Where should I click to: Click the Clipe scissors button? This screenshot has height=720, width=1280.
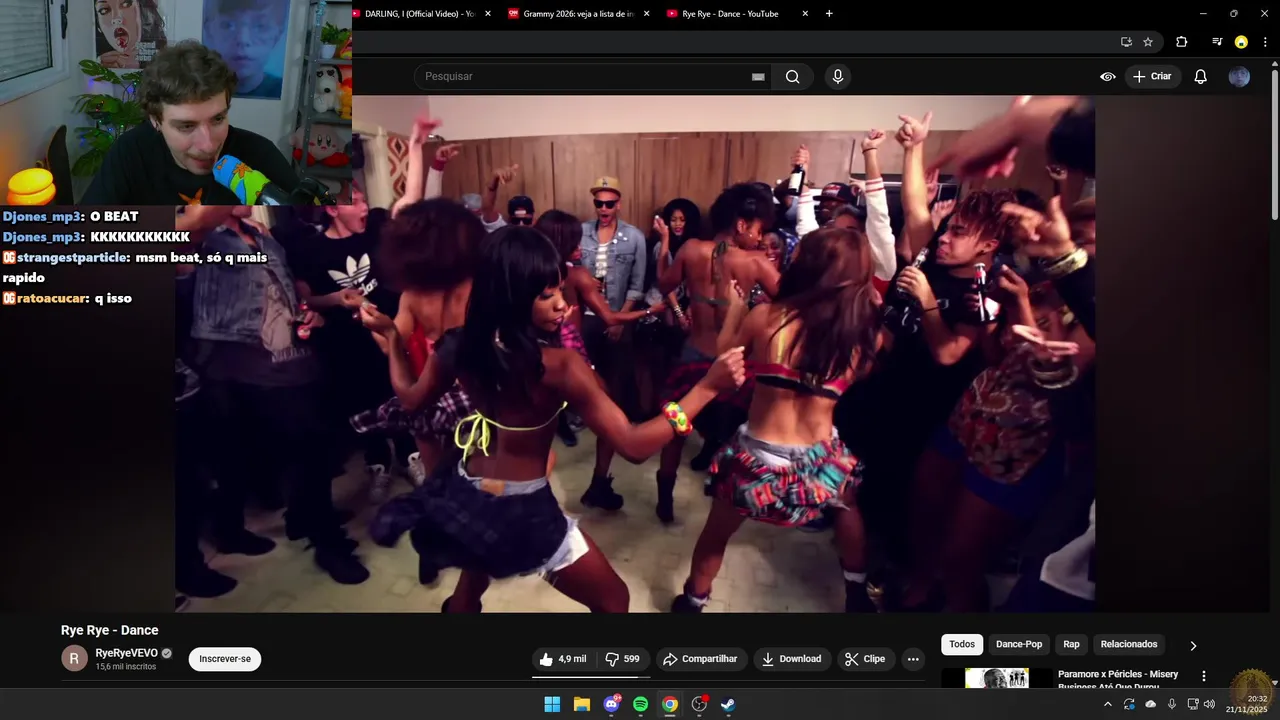(865, 659)
